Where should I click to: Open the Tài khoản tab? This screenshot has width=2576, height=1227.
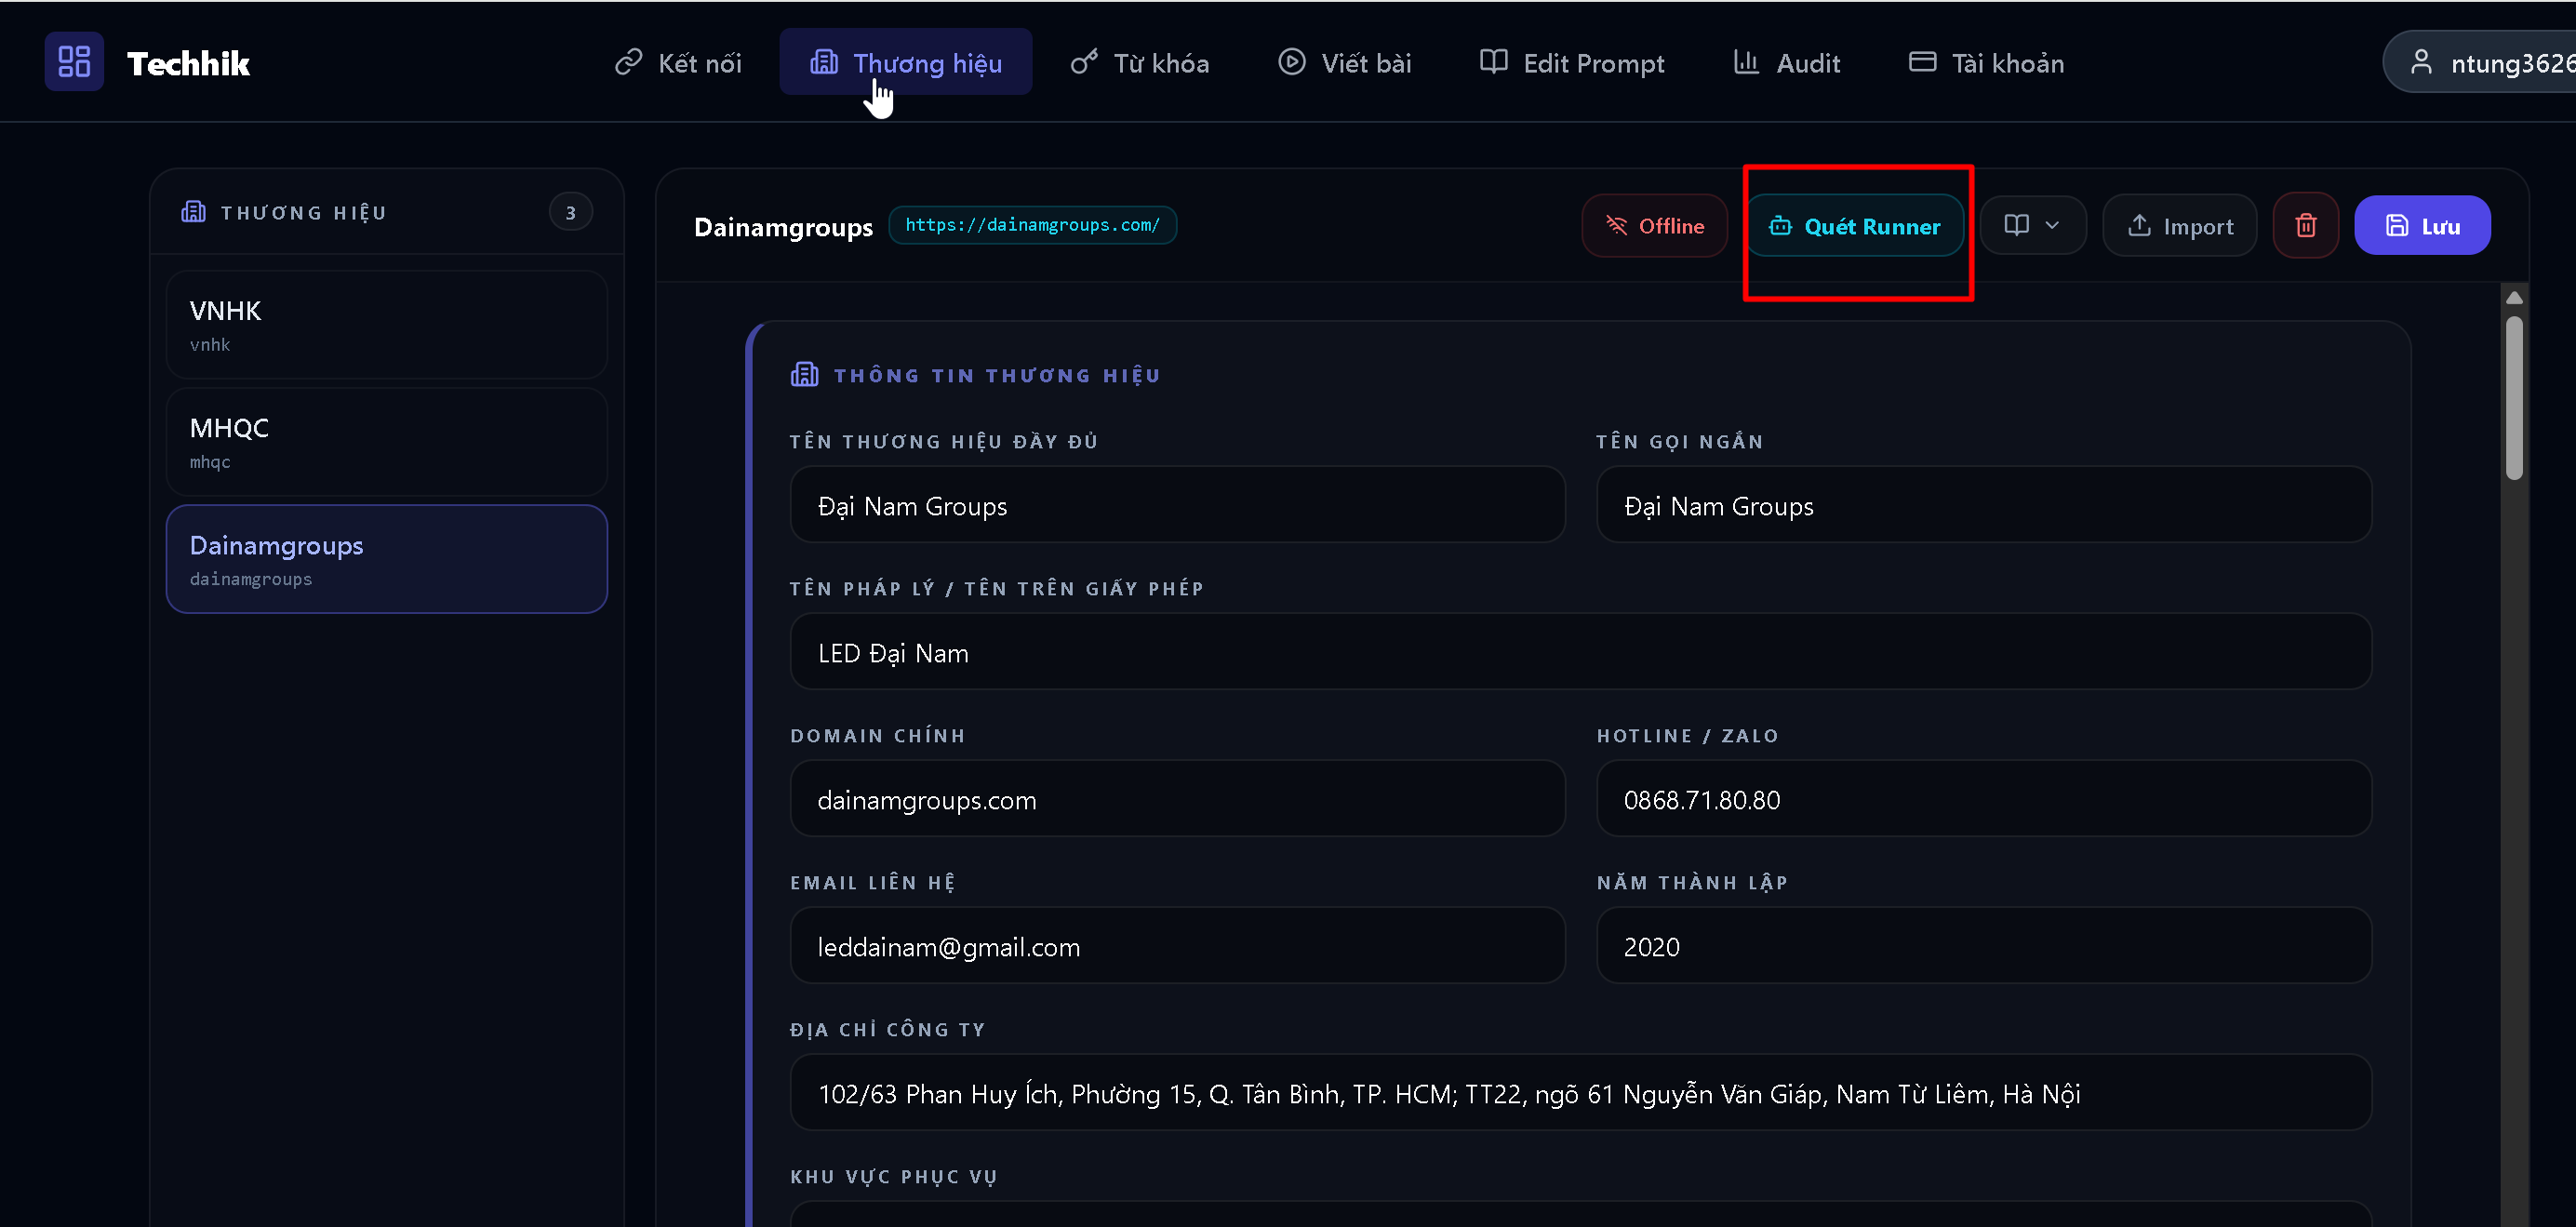coord(1986,63)
